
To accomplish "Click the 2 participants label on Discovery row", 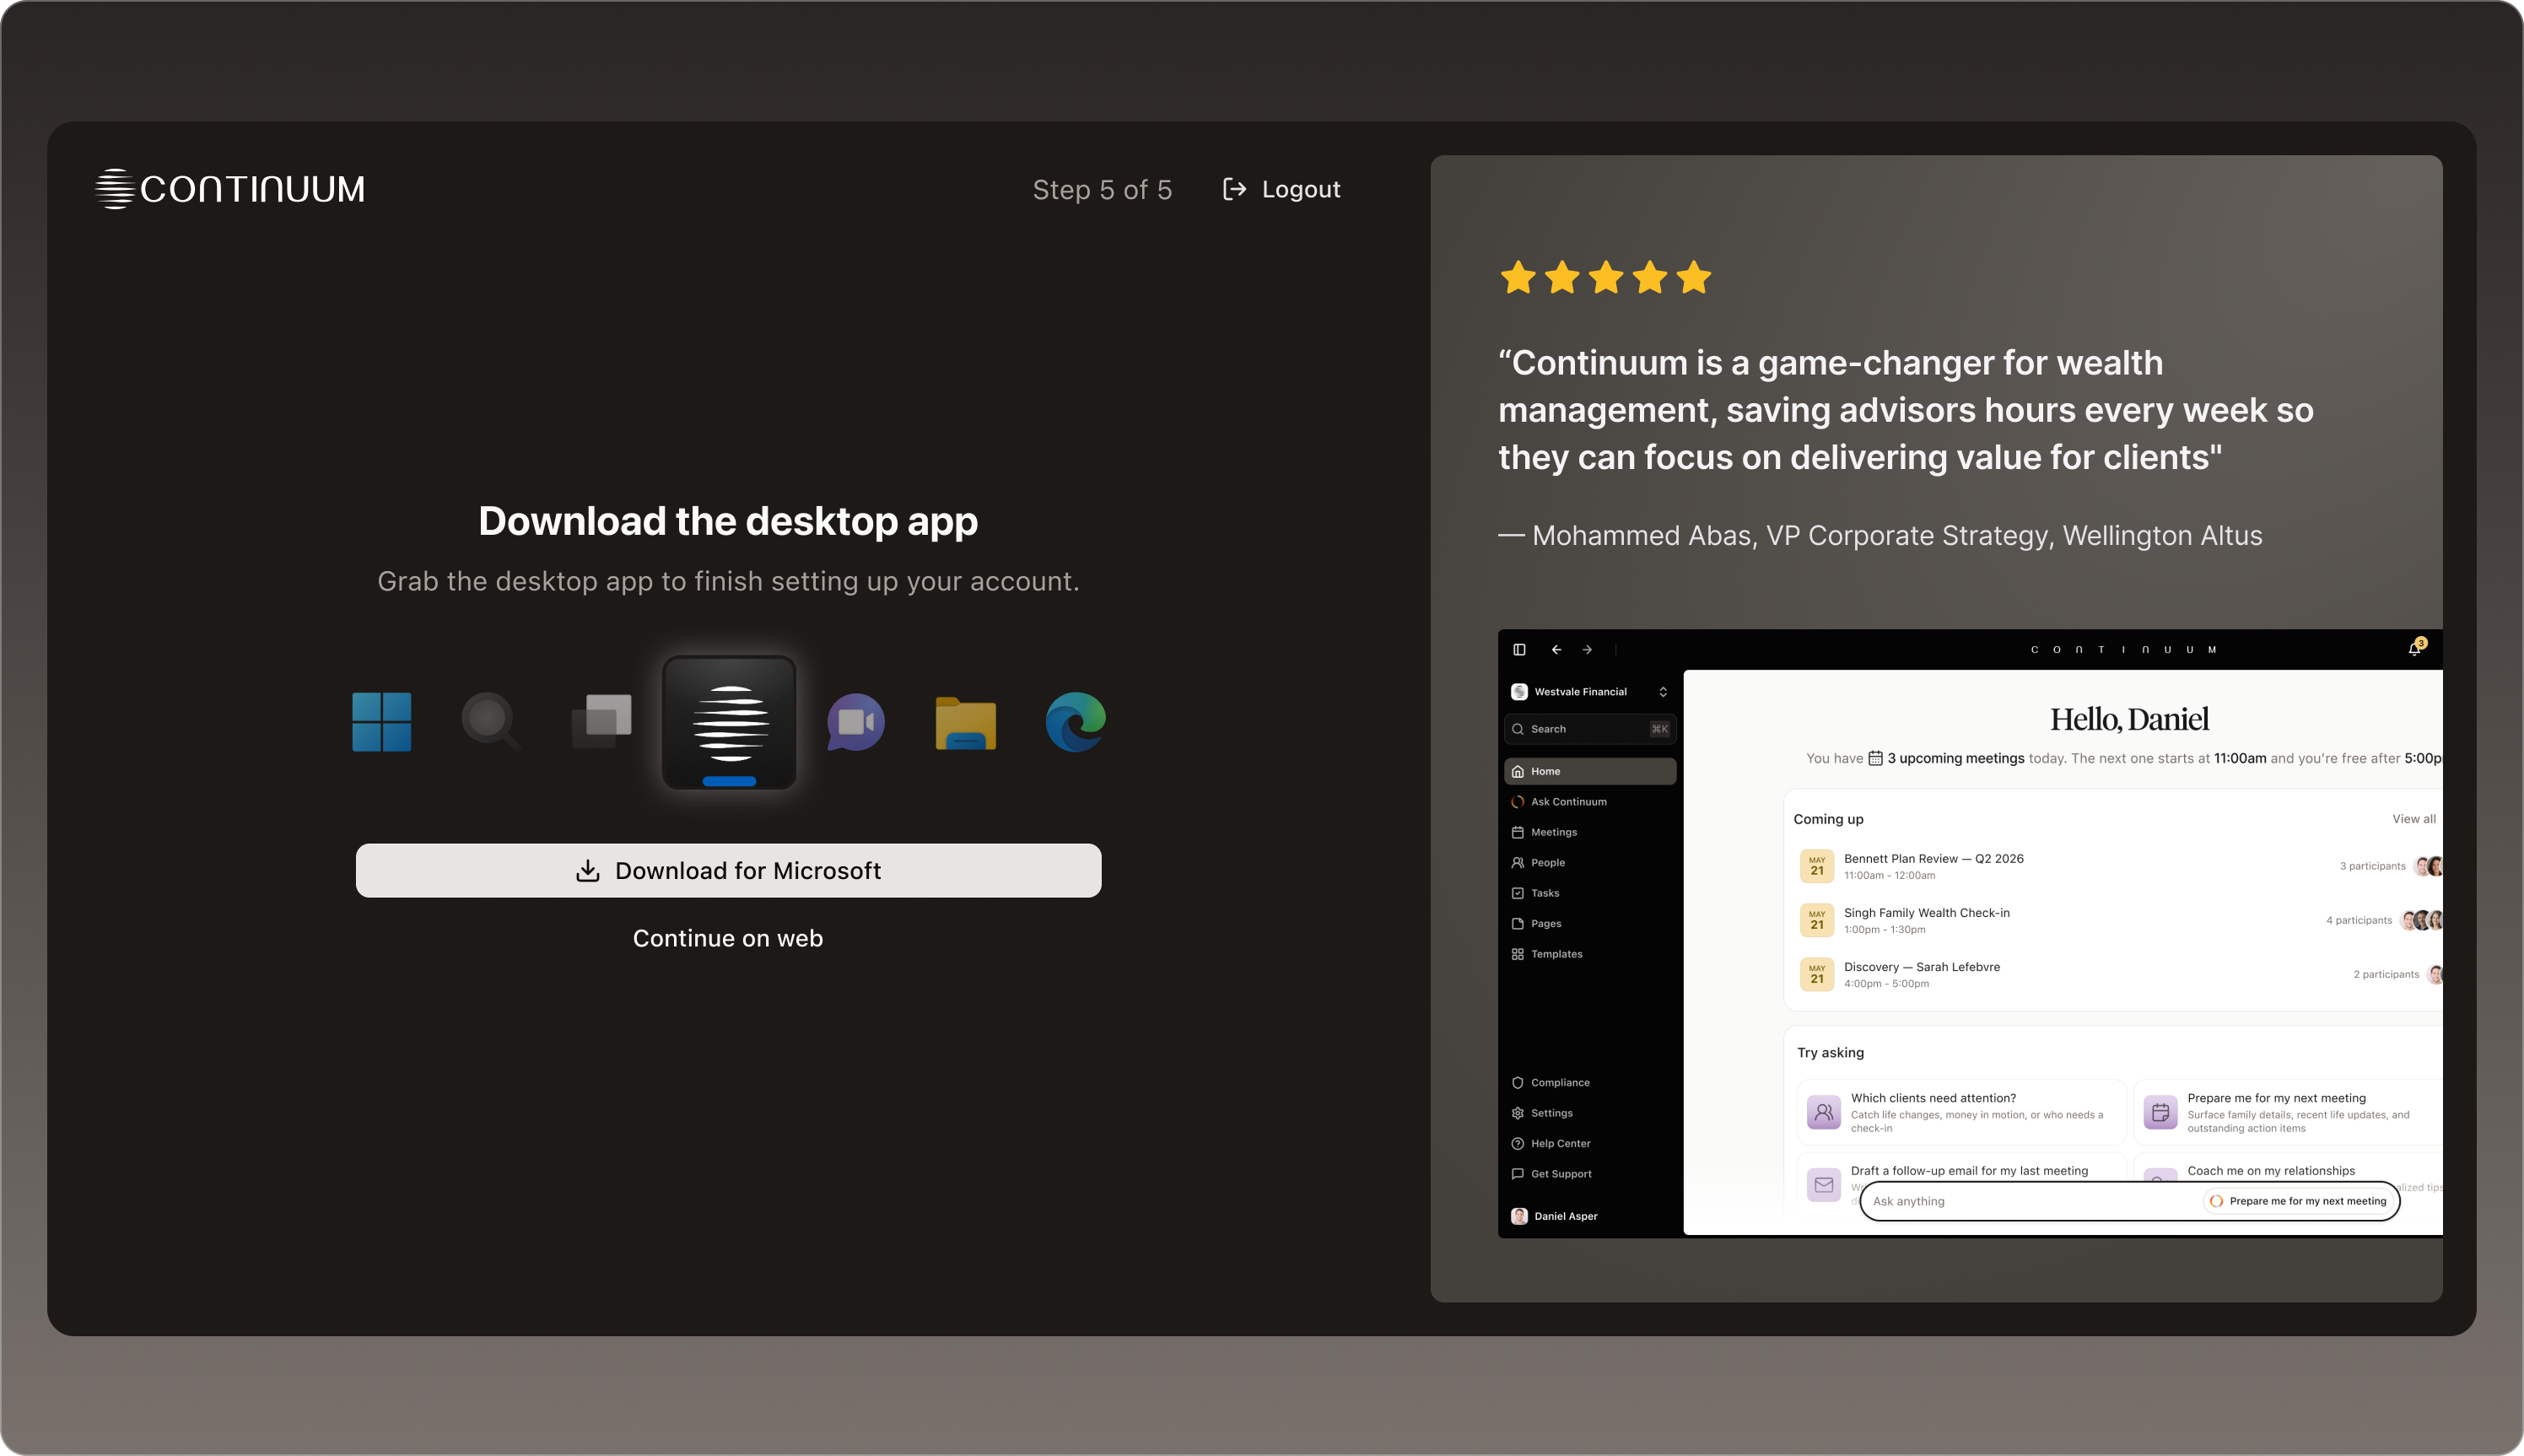I will (x=2386, y=974).
